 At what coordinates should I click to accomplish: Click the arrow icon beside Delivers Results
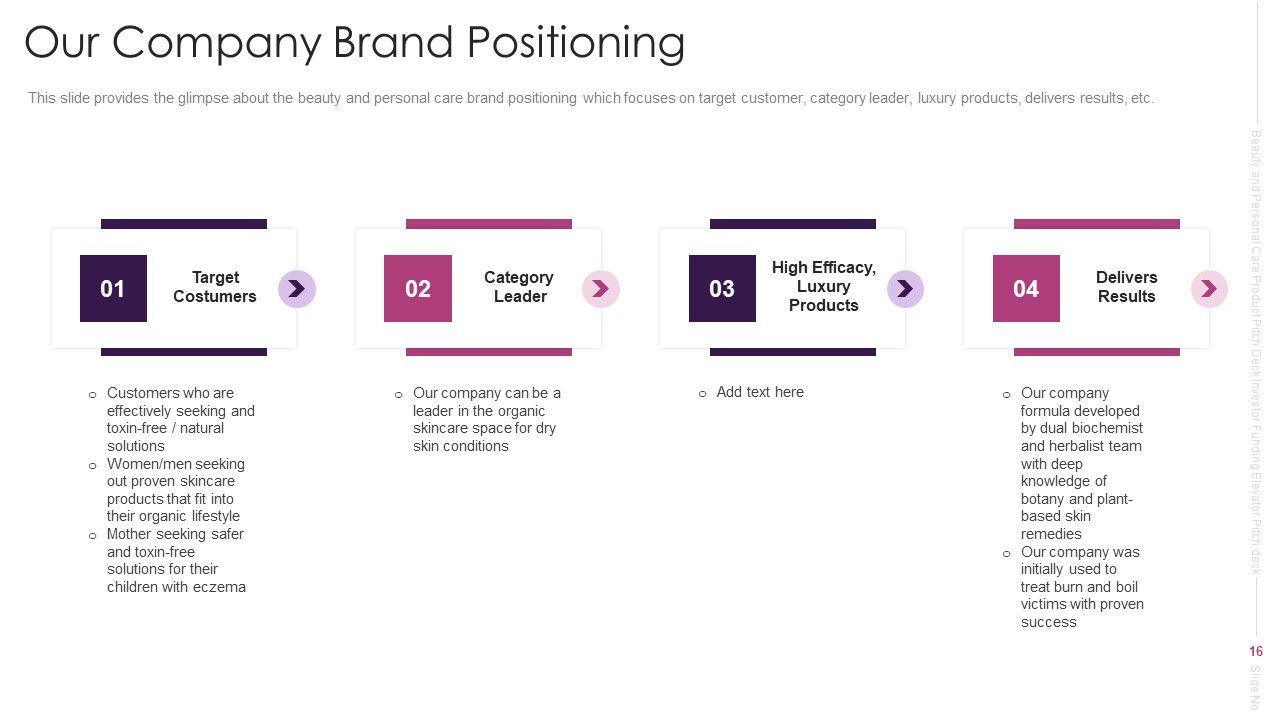[1209, 289]
